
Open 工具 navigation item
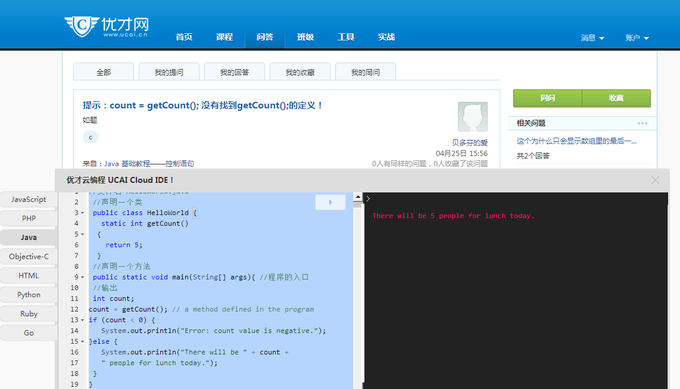click(x=346, y=37)
